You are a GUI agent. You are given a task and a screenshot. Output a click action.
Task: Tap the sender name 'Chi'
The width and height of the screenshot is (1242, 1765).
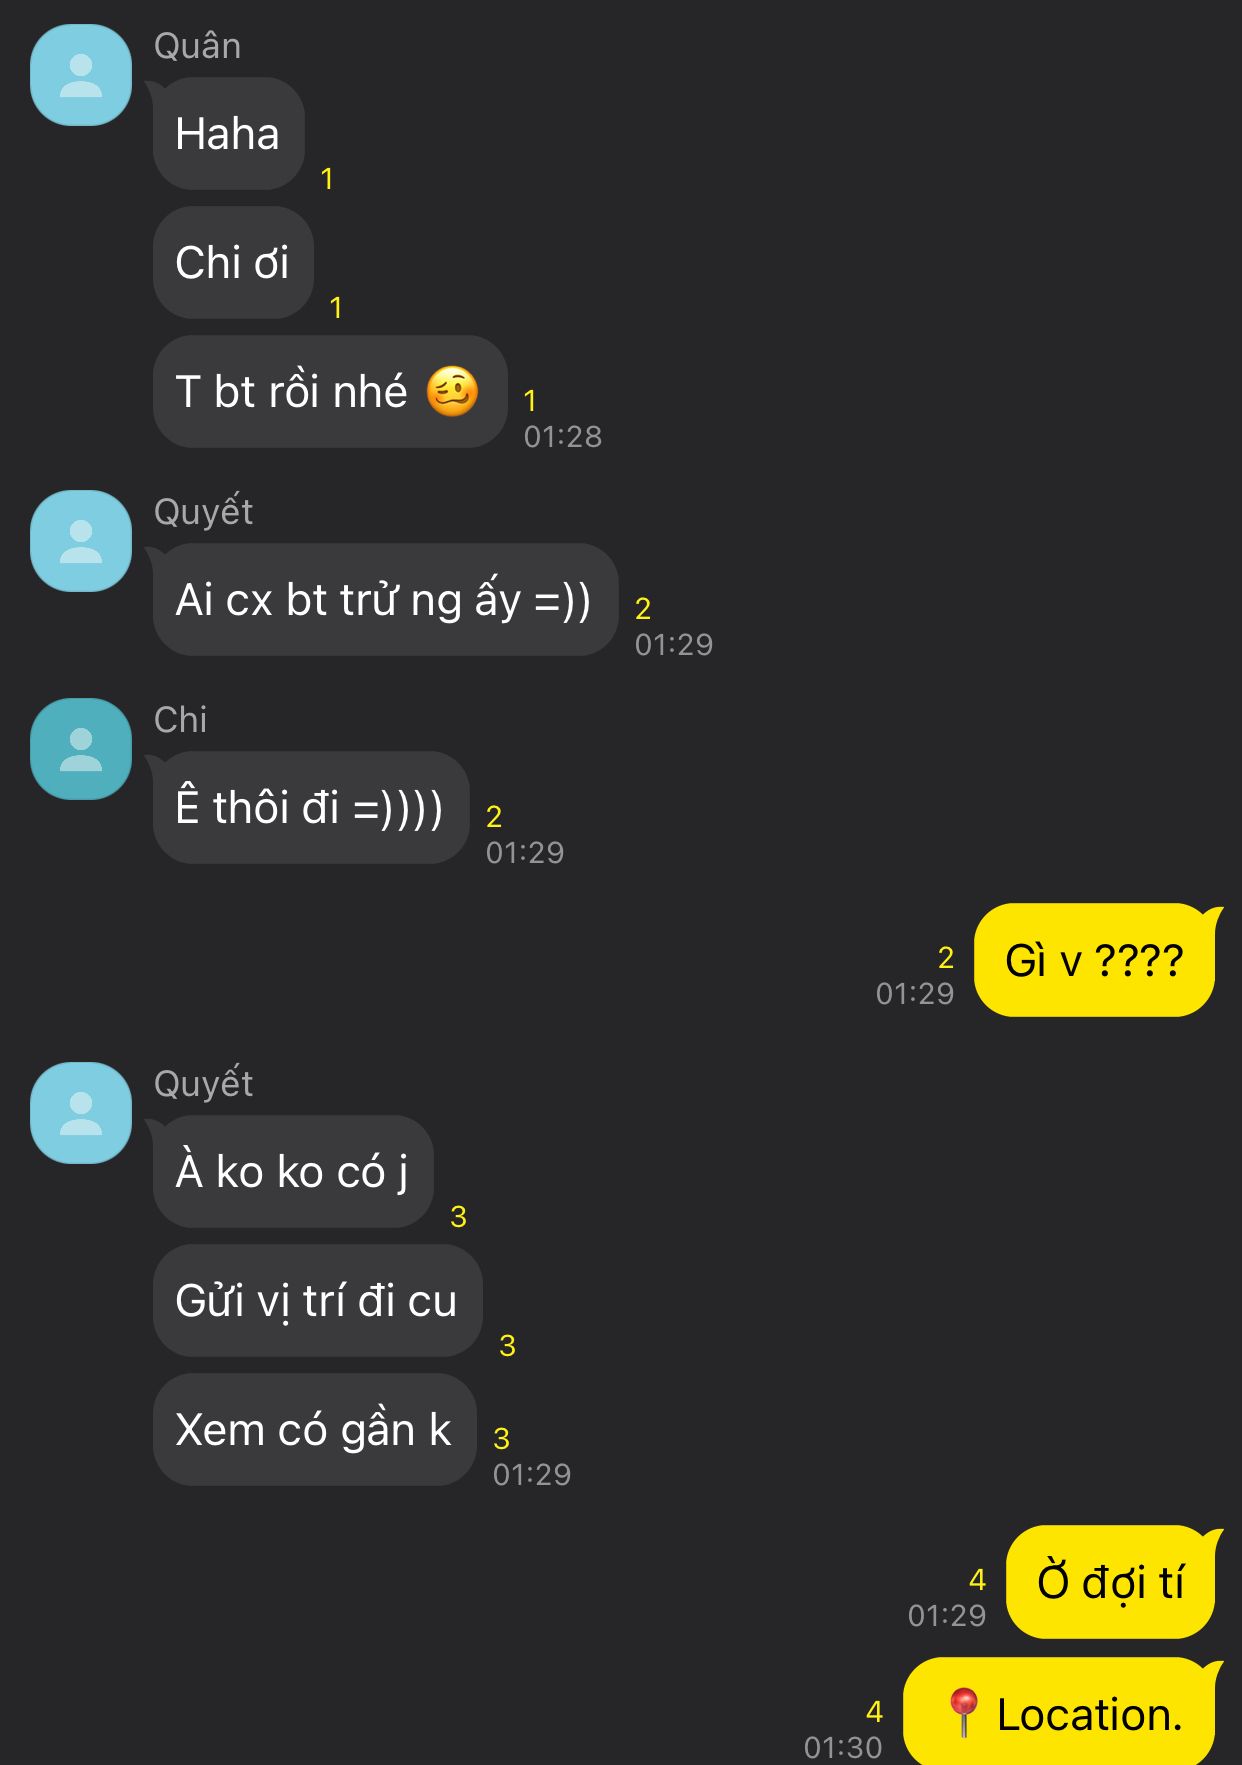[180, 720]
